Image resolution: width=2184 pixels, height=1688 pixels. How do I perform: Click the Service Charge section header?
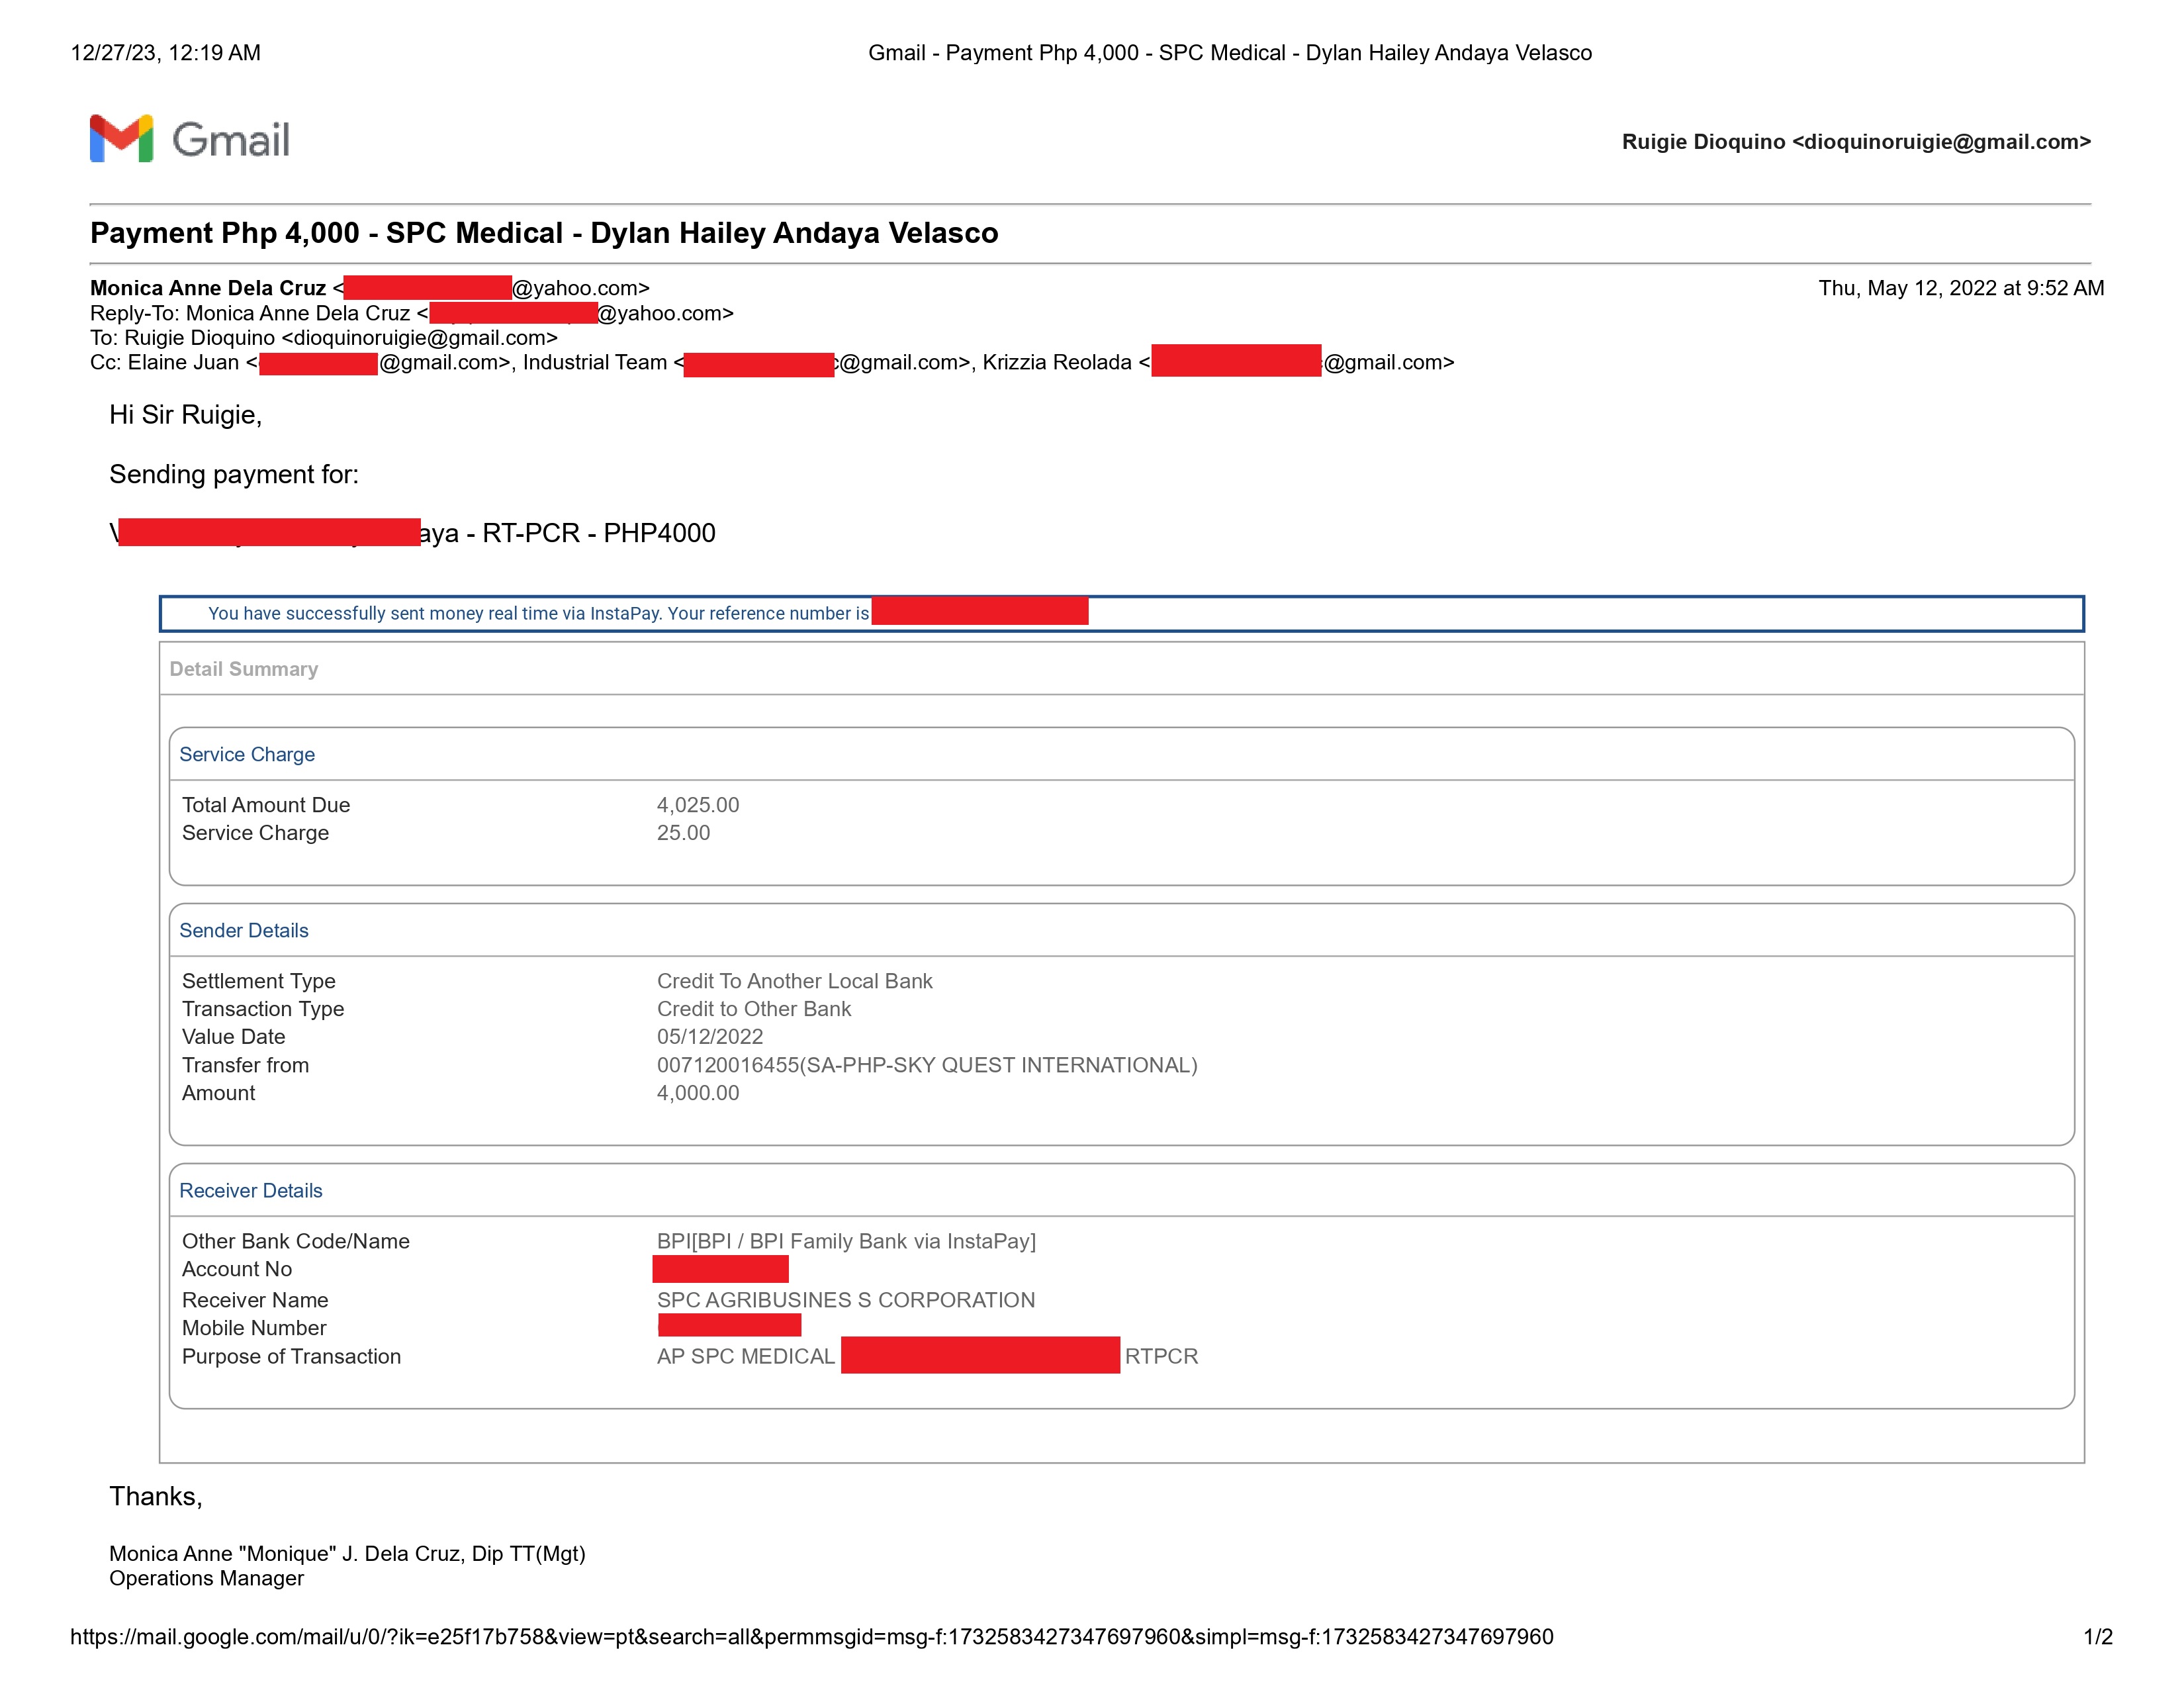(247, 754)
